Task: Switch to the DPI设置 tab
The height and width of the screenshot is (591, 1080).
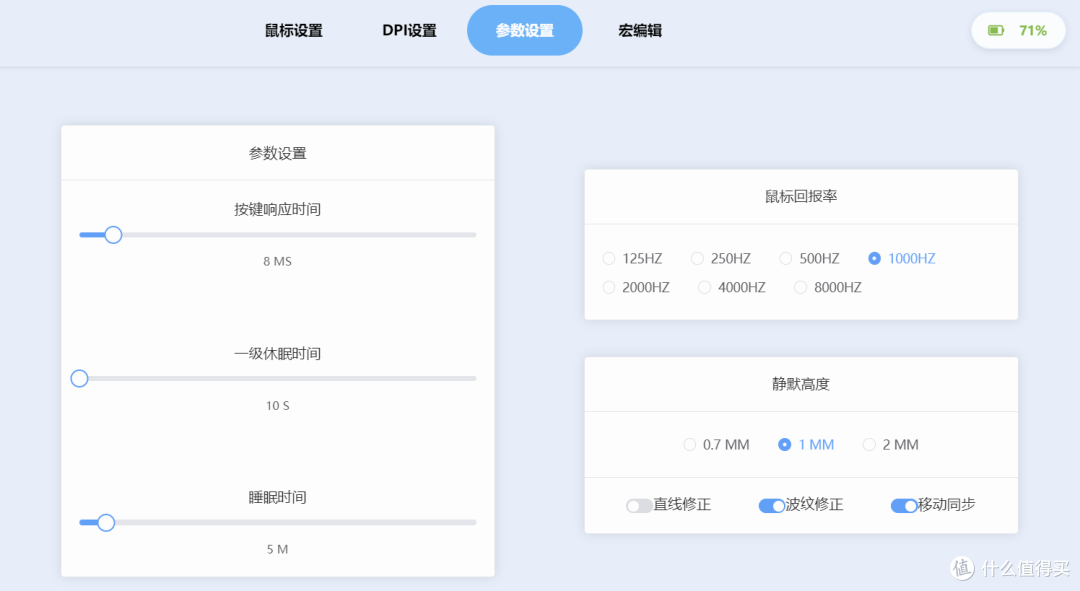Action: (x=410, y=30)
